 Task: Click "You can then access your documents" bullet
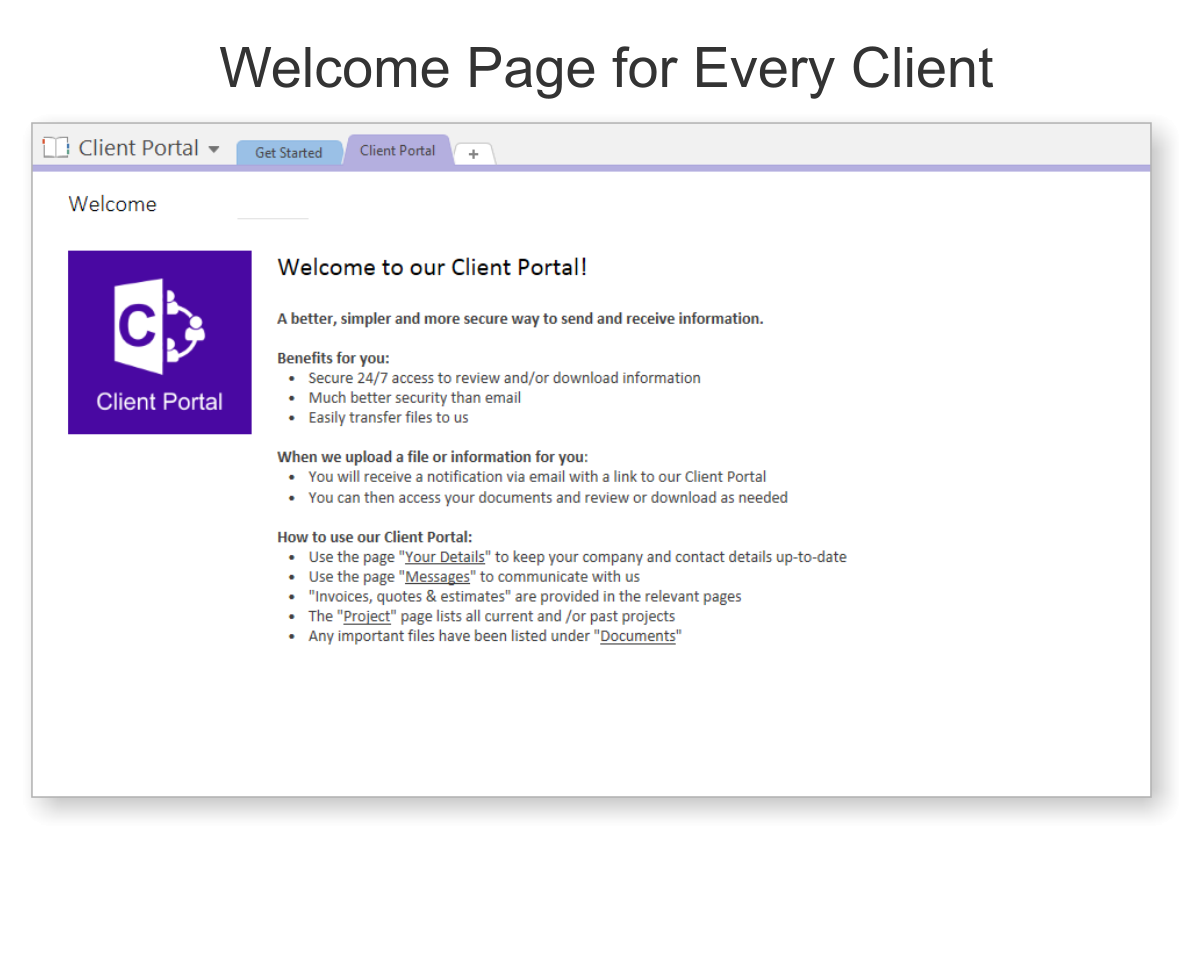tap(548, 497)
